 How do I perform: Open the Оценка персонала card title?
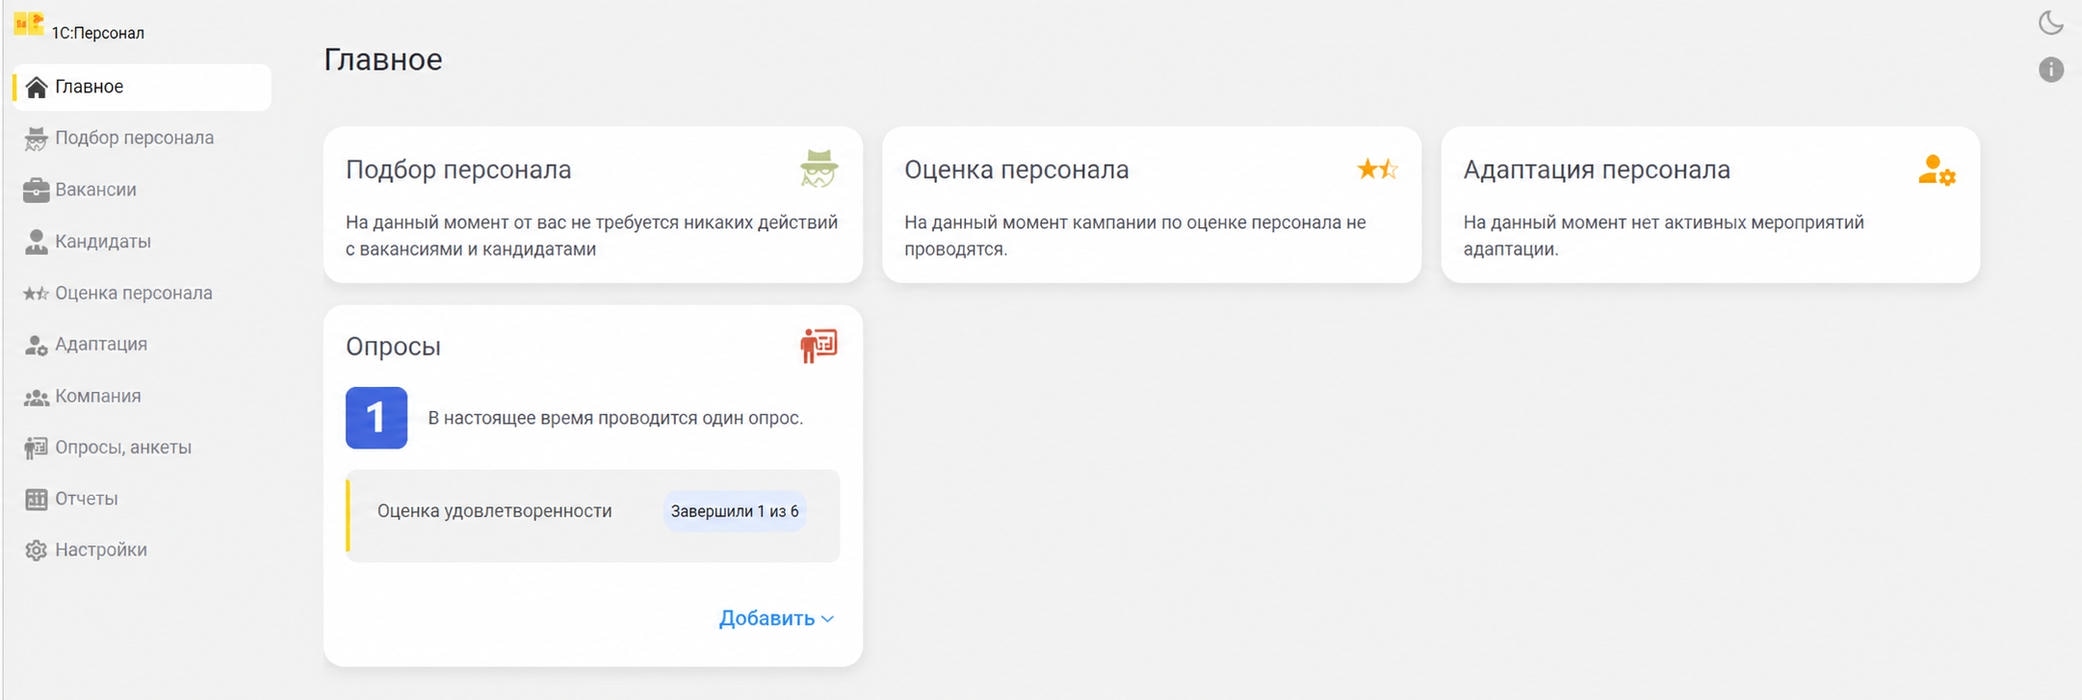tap(1016, 170)
